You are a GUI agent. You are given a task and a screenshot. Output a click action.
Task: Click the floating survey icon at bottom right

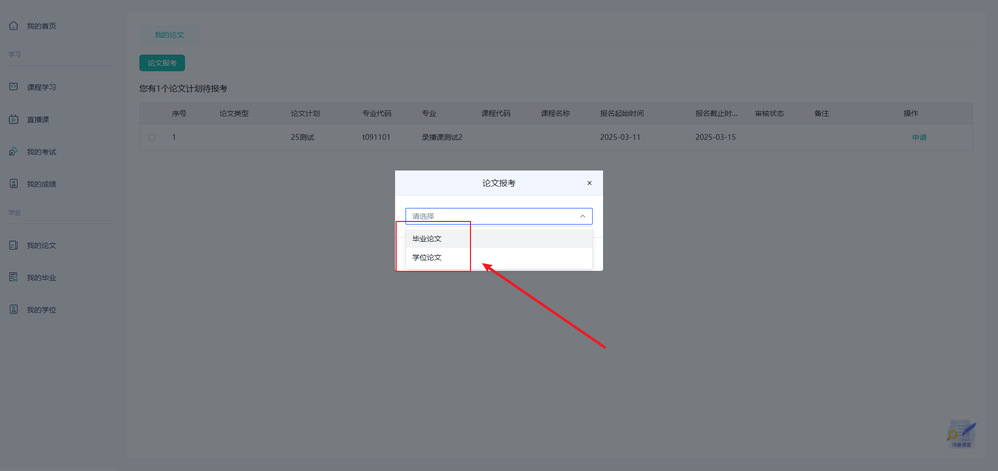[x=961, y=433]
